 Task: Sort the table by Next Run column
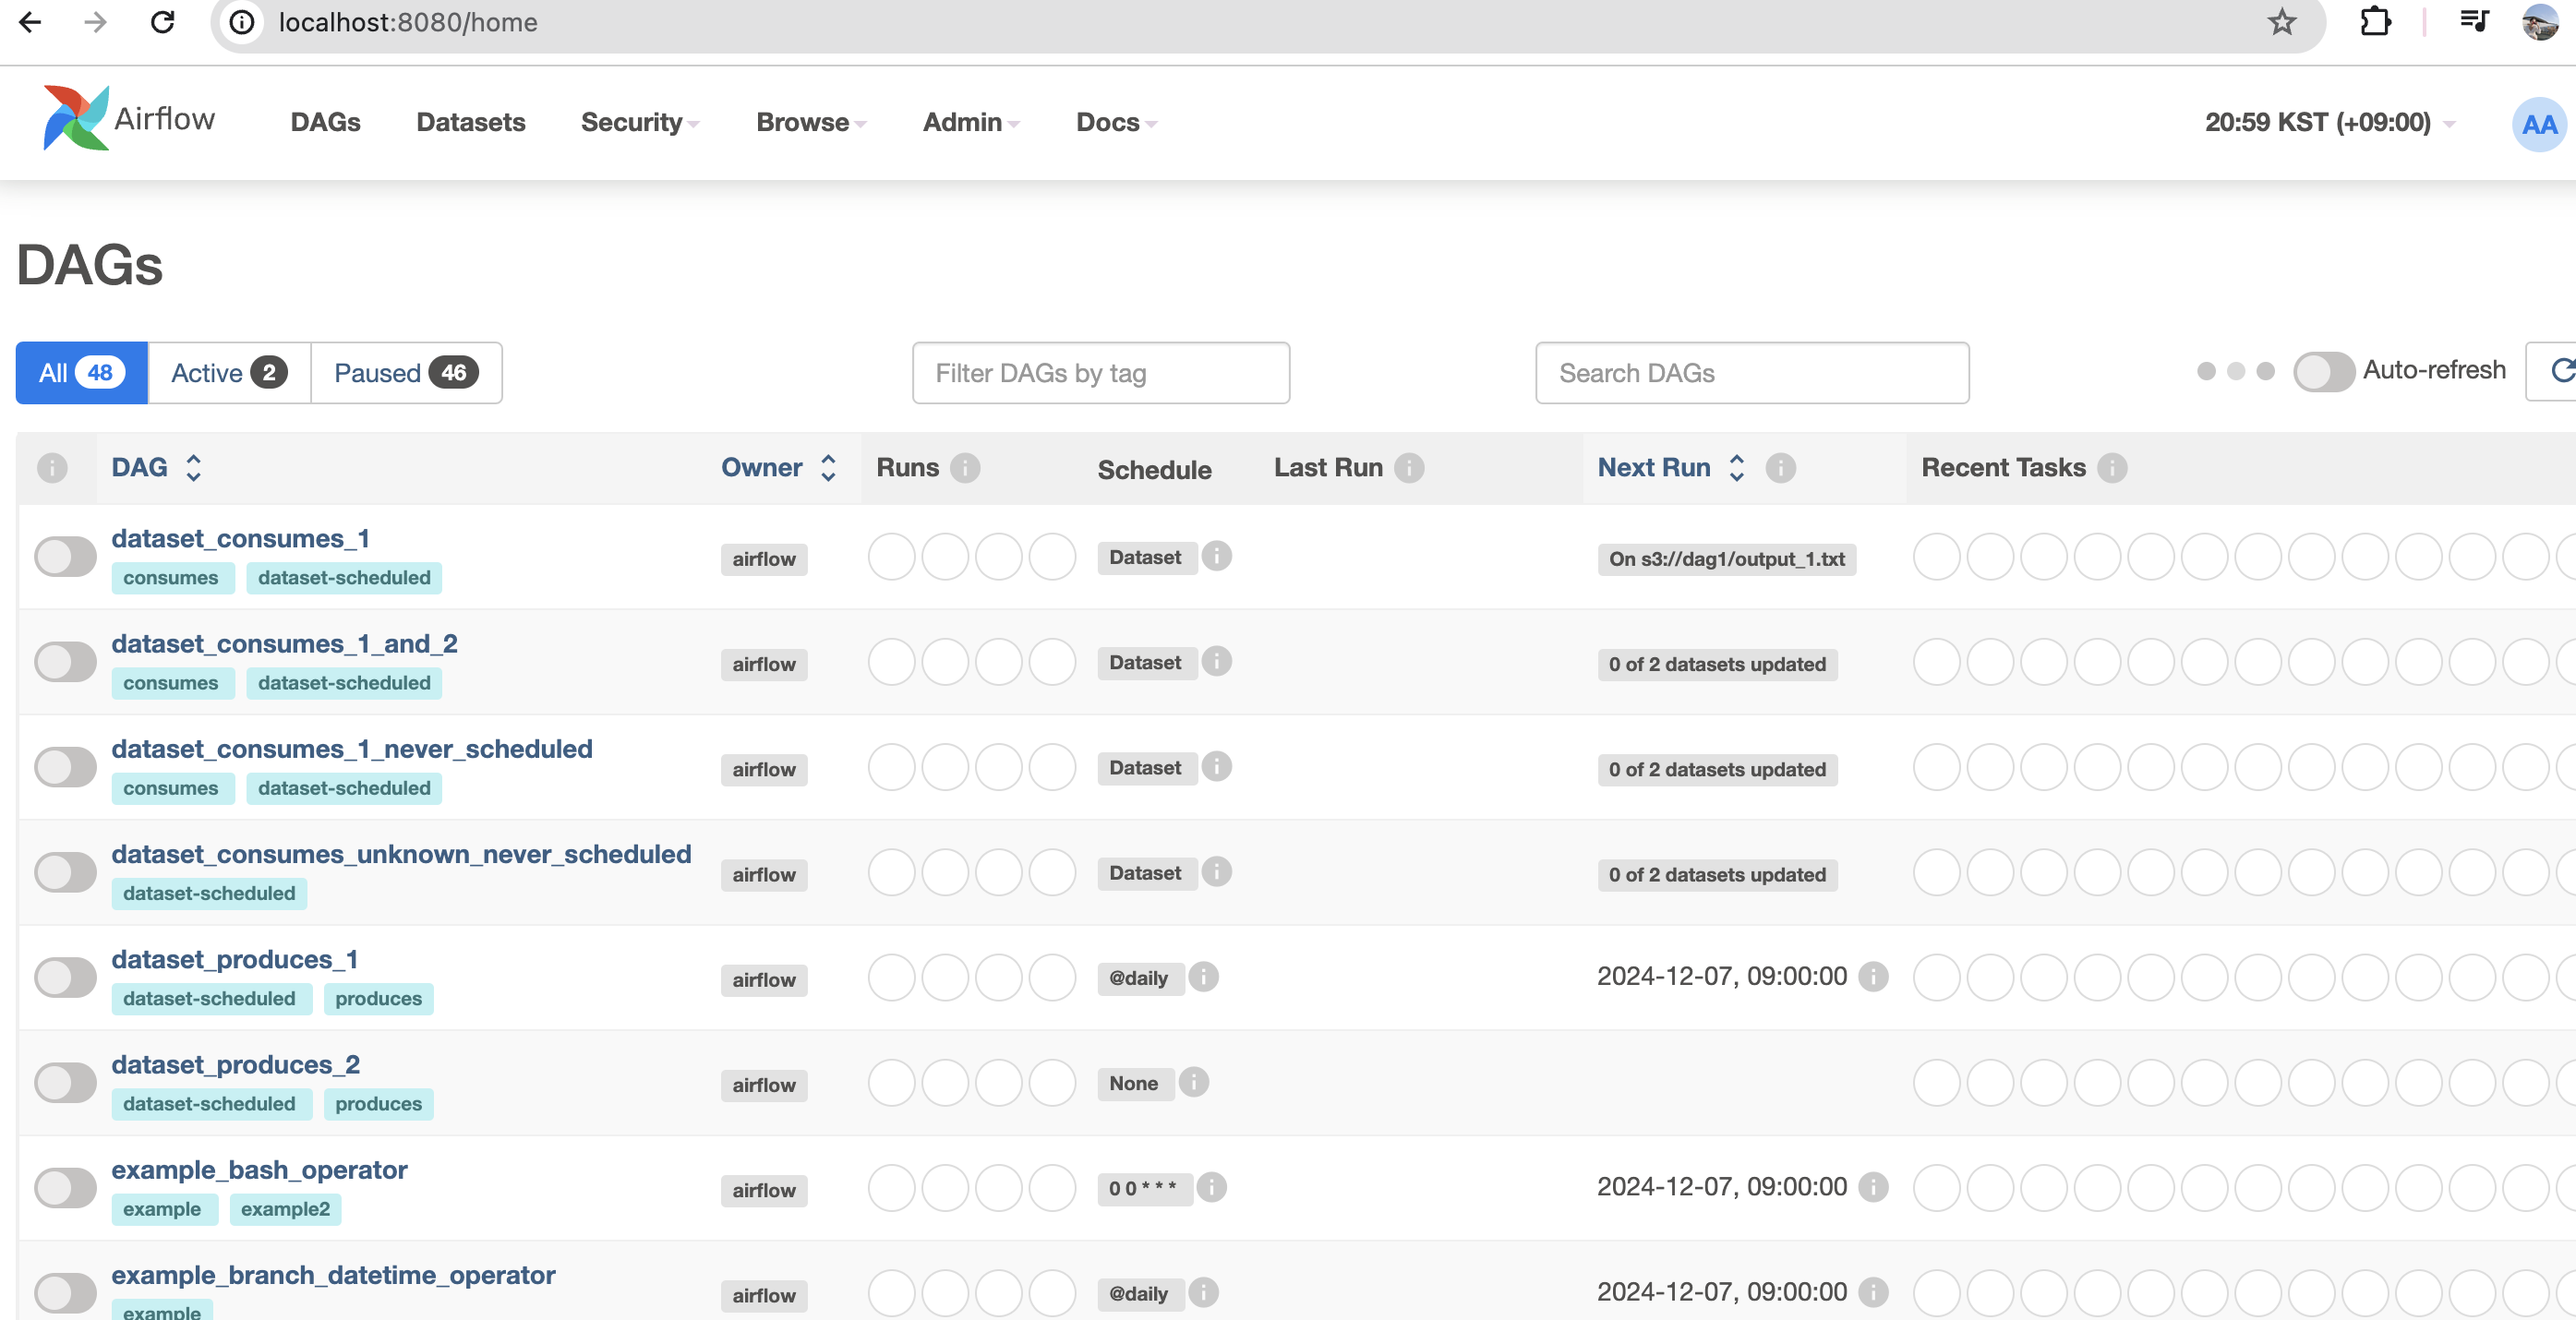(x=1671, y=467)
